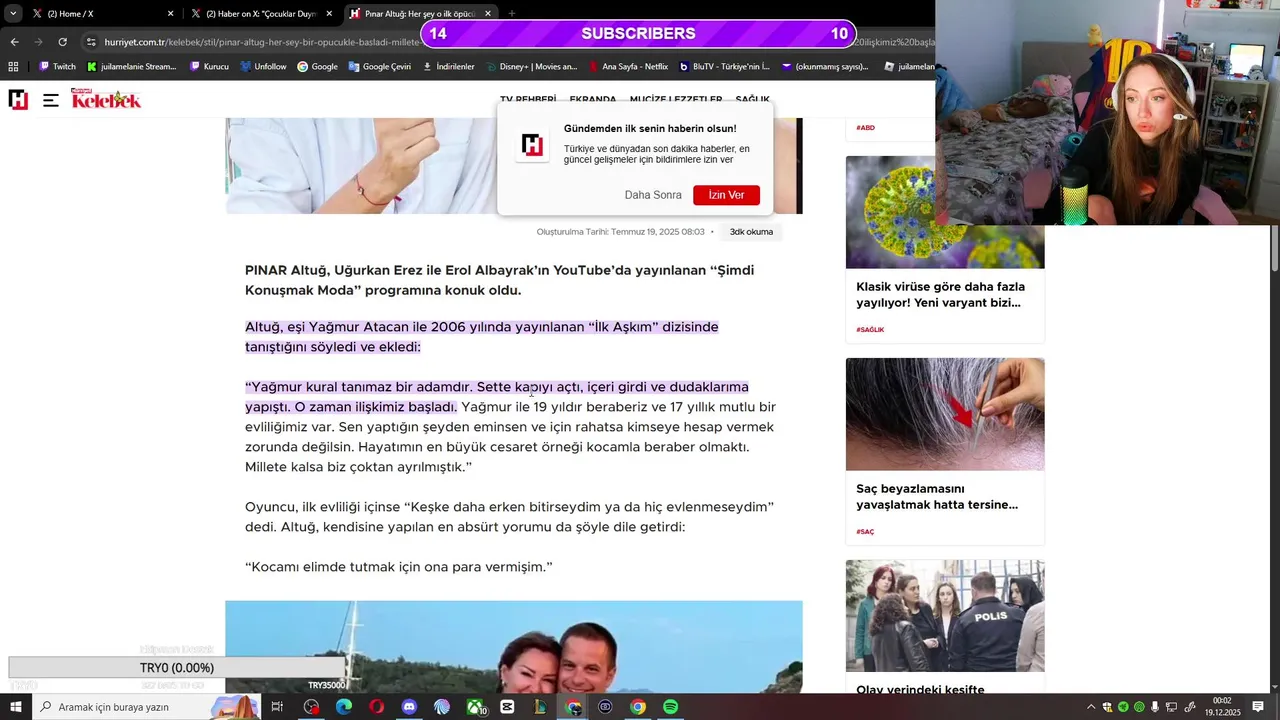1280x720 pixels.
Task: Click the #SAĞLIK tag
Action: 870,329
